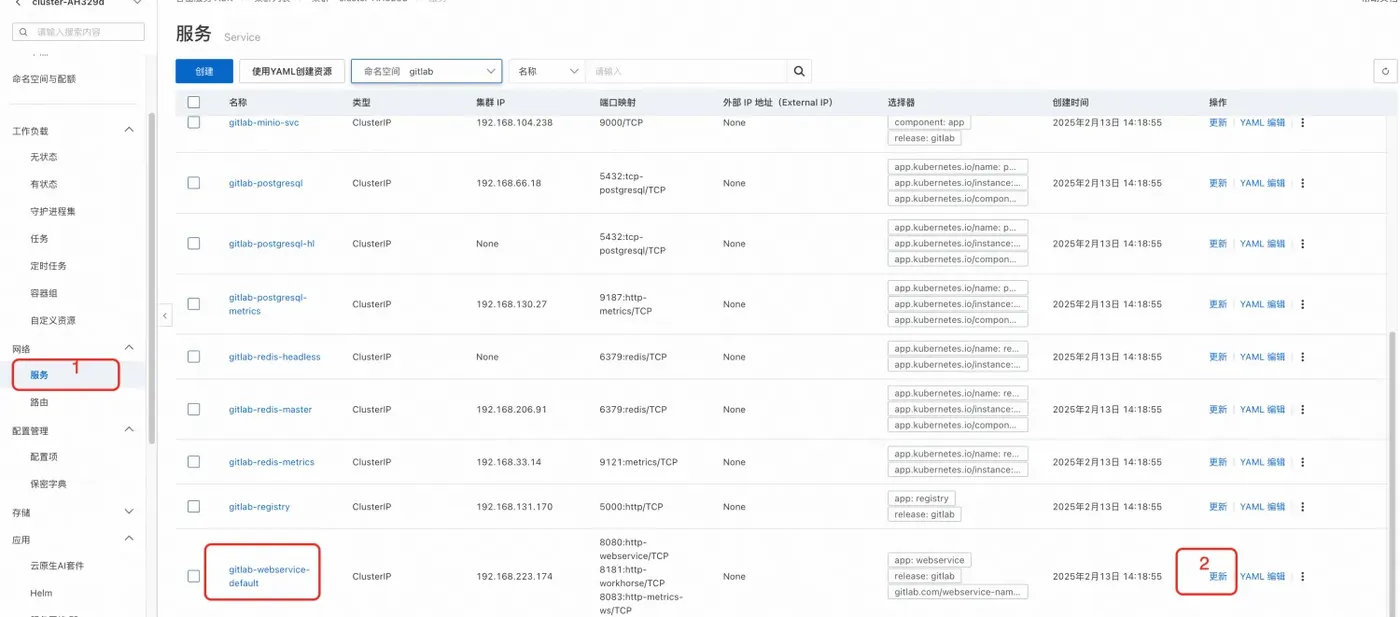Open the 命名空间 gitlab namespace dropdown

click(426, 71)
